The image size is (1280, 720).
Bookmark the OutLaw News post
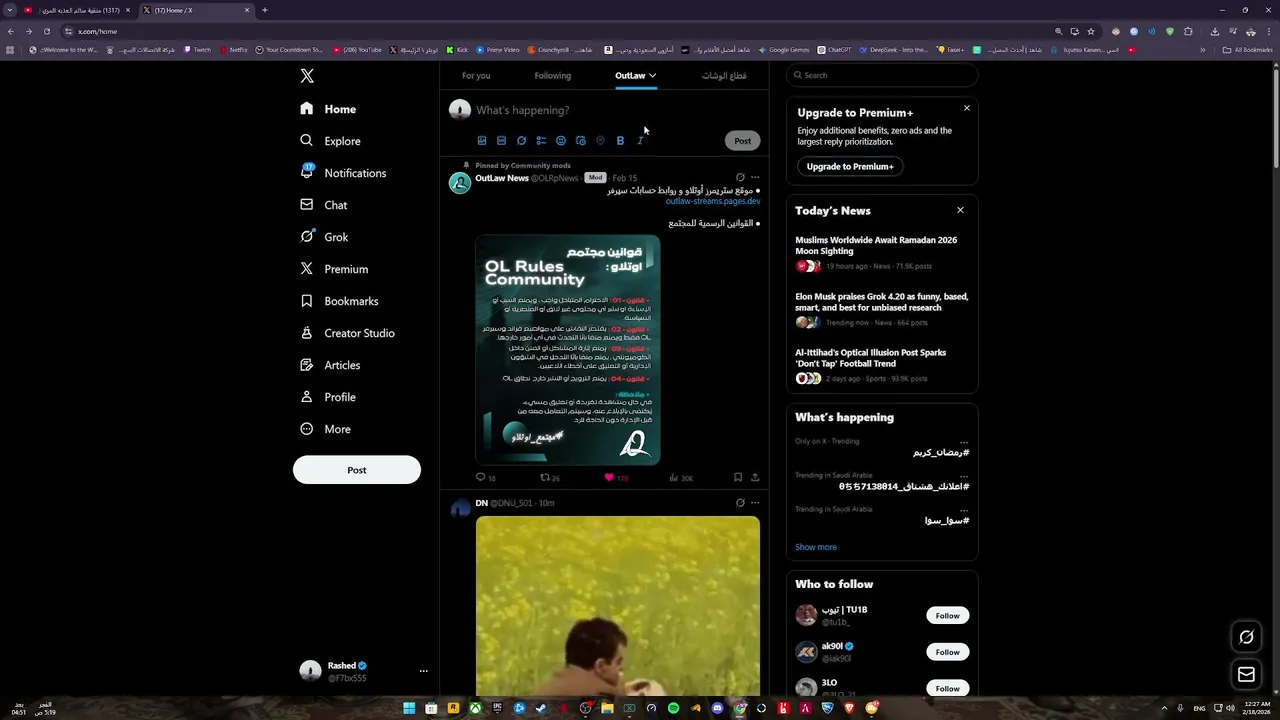[738, 478]
